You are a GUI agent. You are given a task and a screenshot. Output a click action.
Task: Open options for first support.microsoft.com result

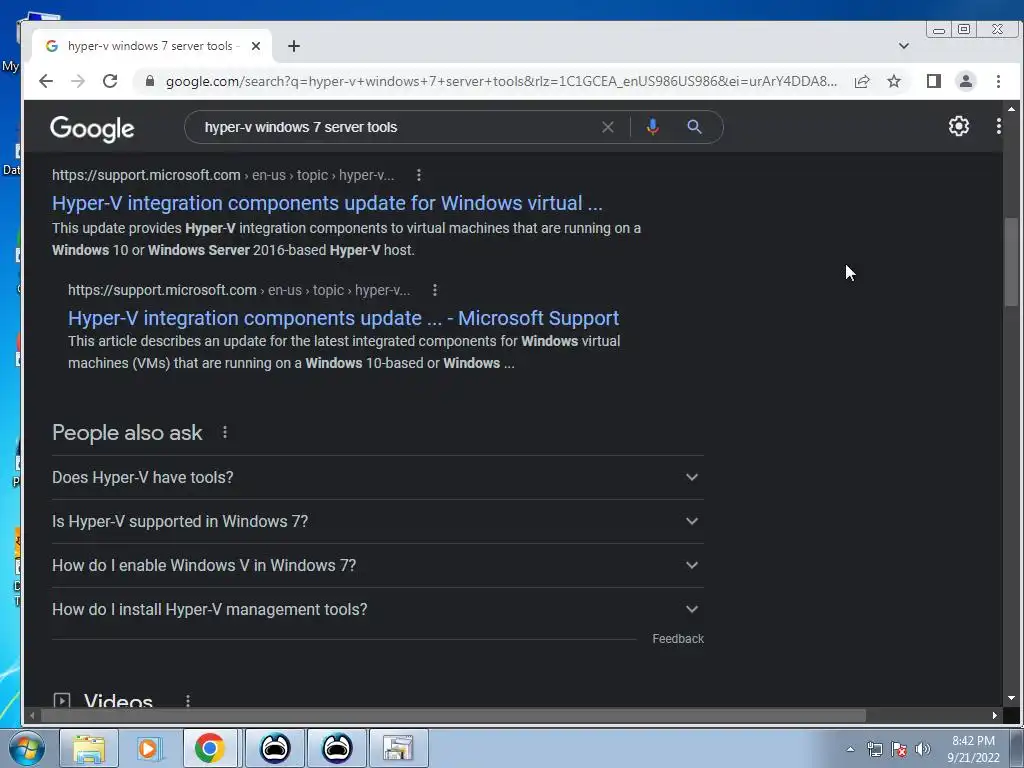[x=419, y=175]
